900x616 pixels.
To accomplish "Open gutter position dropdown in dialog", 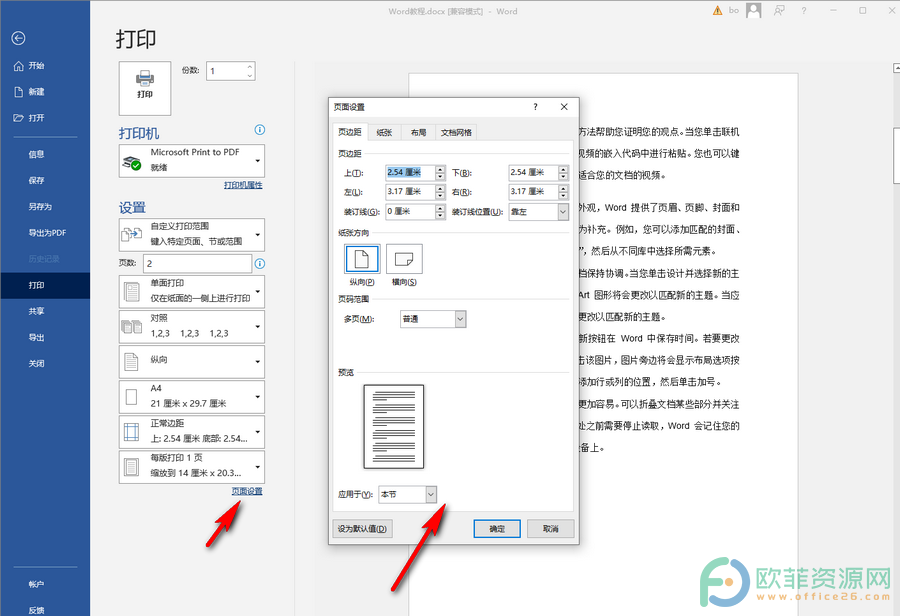I will coord(538,212).
